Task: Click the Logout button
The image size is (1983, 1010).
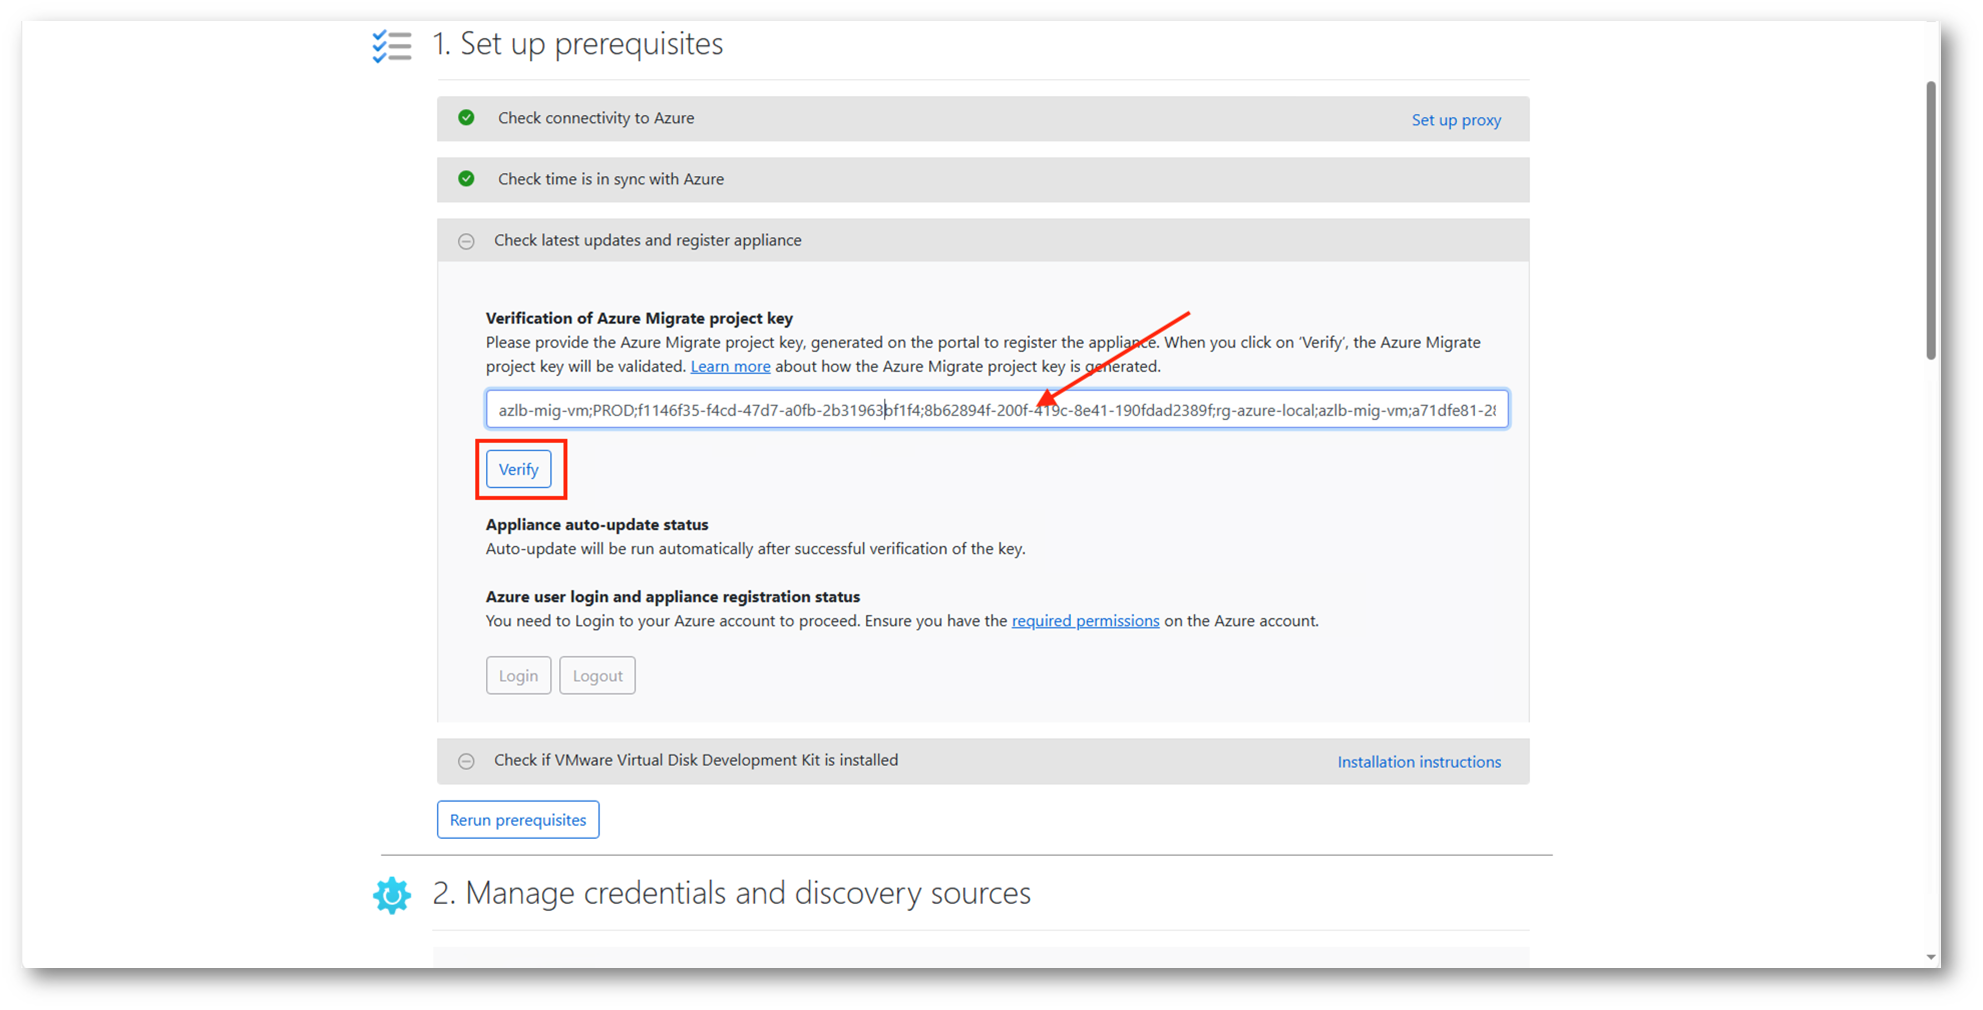Action: tap(597, 676)
